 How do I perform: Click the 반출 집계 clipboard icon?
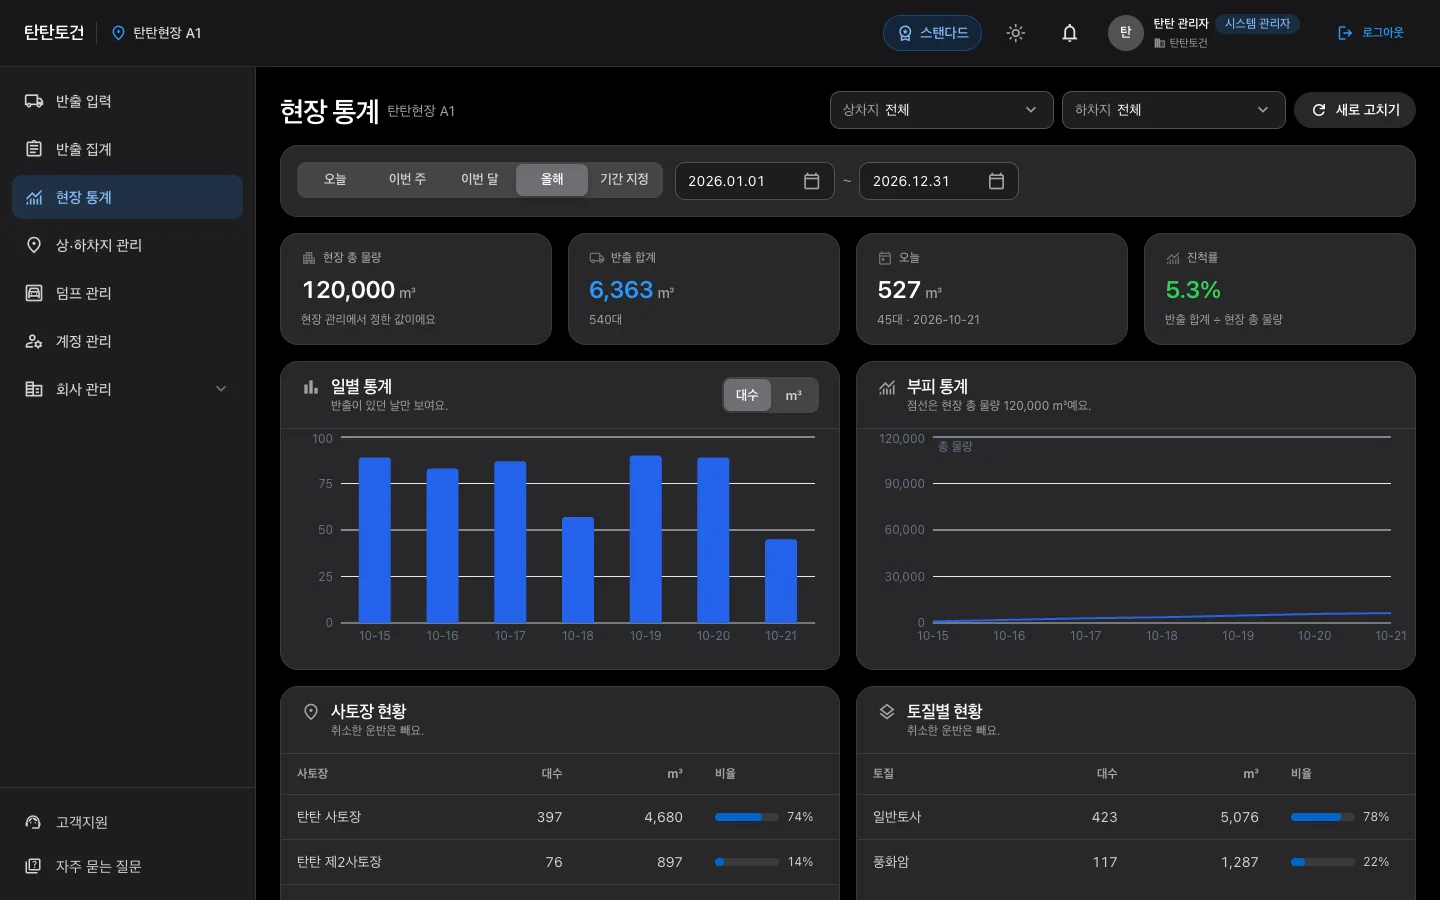34,149
